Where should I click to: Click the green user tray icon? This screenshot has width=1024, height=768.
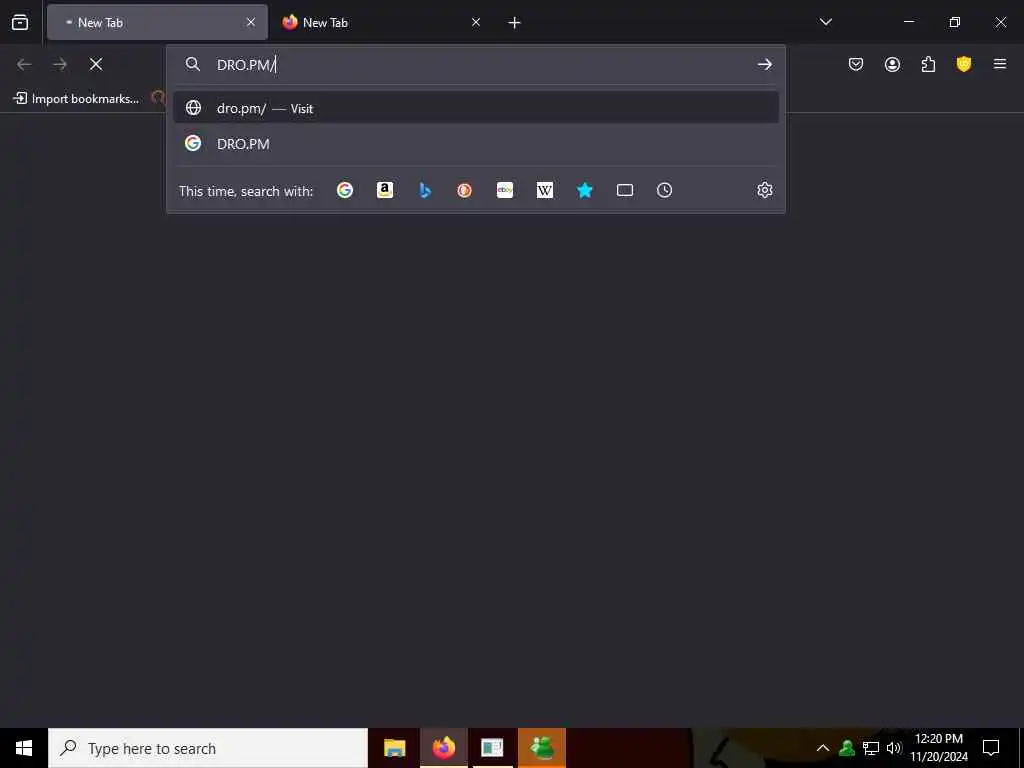(x=847, y=748)
